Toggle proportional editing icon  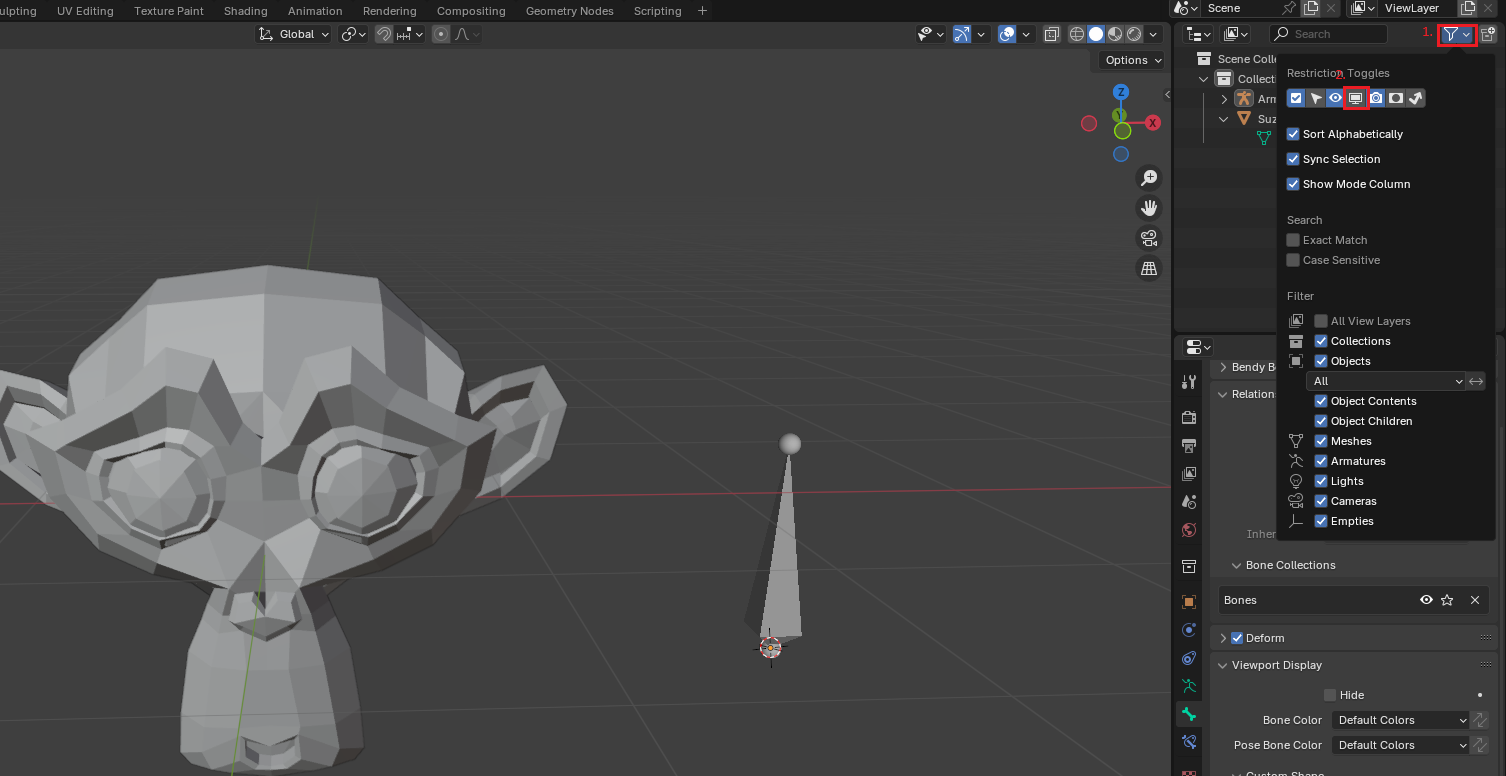(441, 34)
